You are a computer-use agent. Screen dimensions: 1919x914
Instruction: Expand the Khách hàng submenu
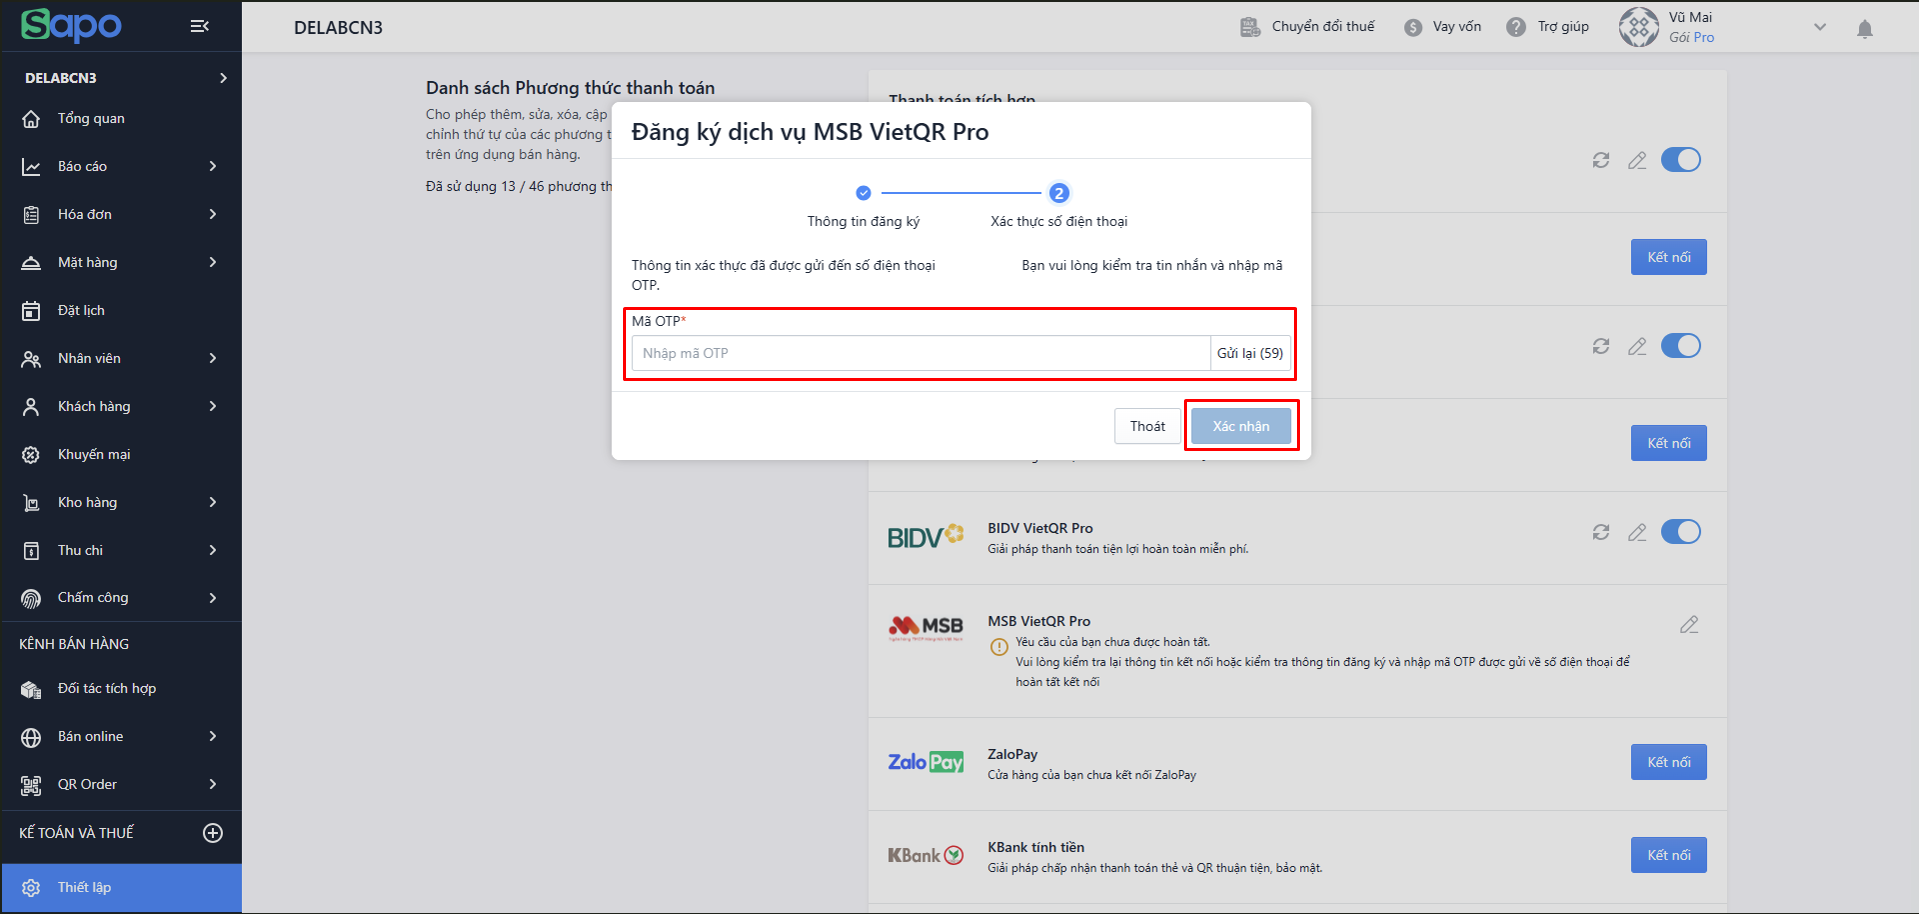coord(213,406)
